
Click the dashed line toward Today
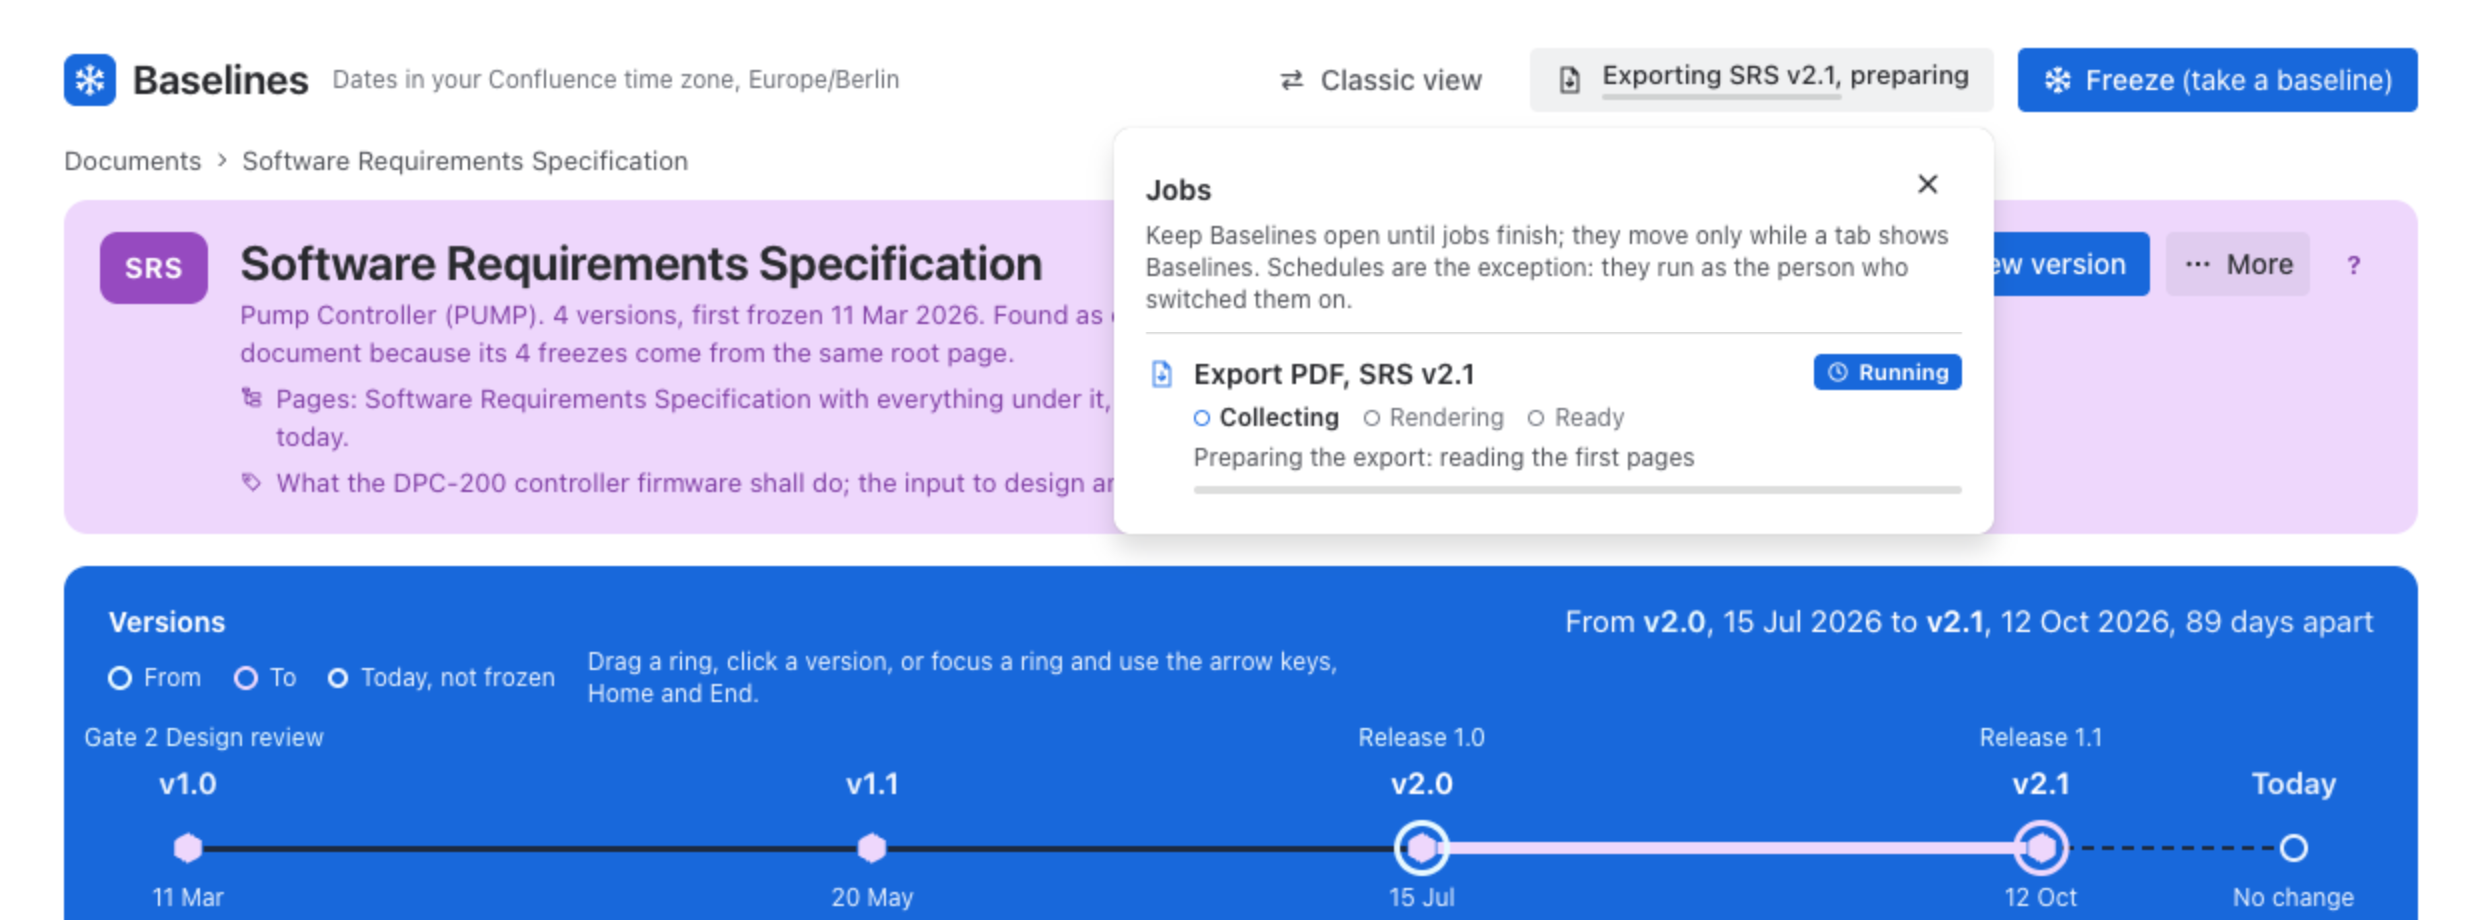(2173, 848)
